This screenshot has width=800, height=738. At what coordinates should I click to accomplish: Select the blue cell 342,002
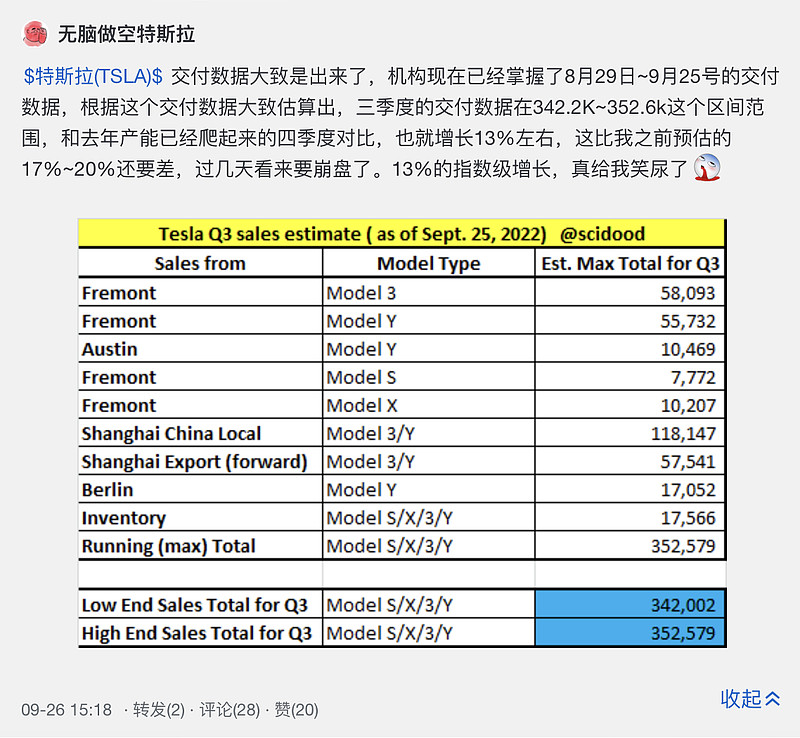(x=630, y=605)
